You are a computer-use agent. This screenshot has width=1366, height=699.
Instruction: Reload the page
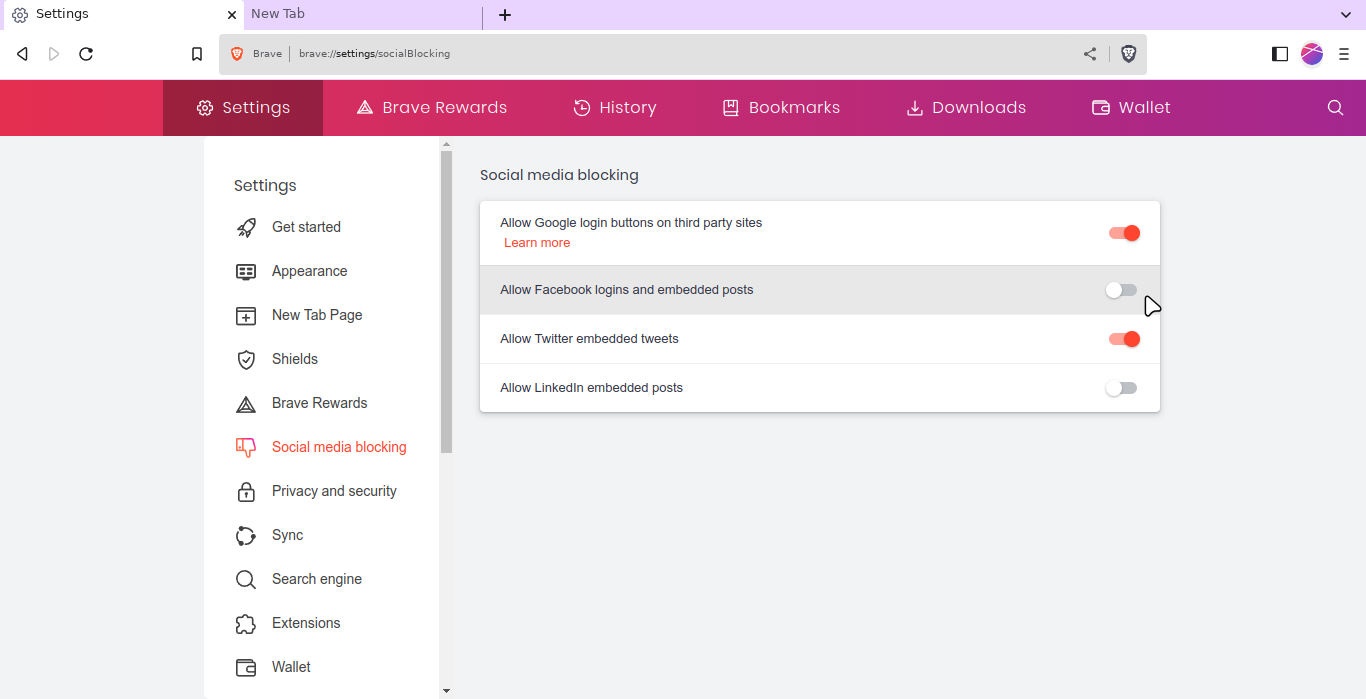pyautogui.click(x=86, y=54)
